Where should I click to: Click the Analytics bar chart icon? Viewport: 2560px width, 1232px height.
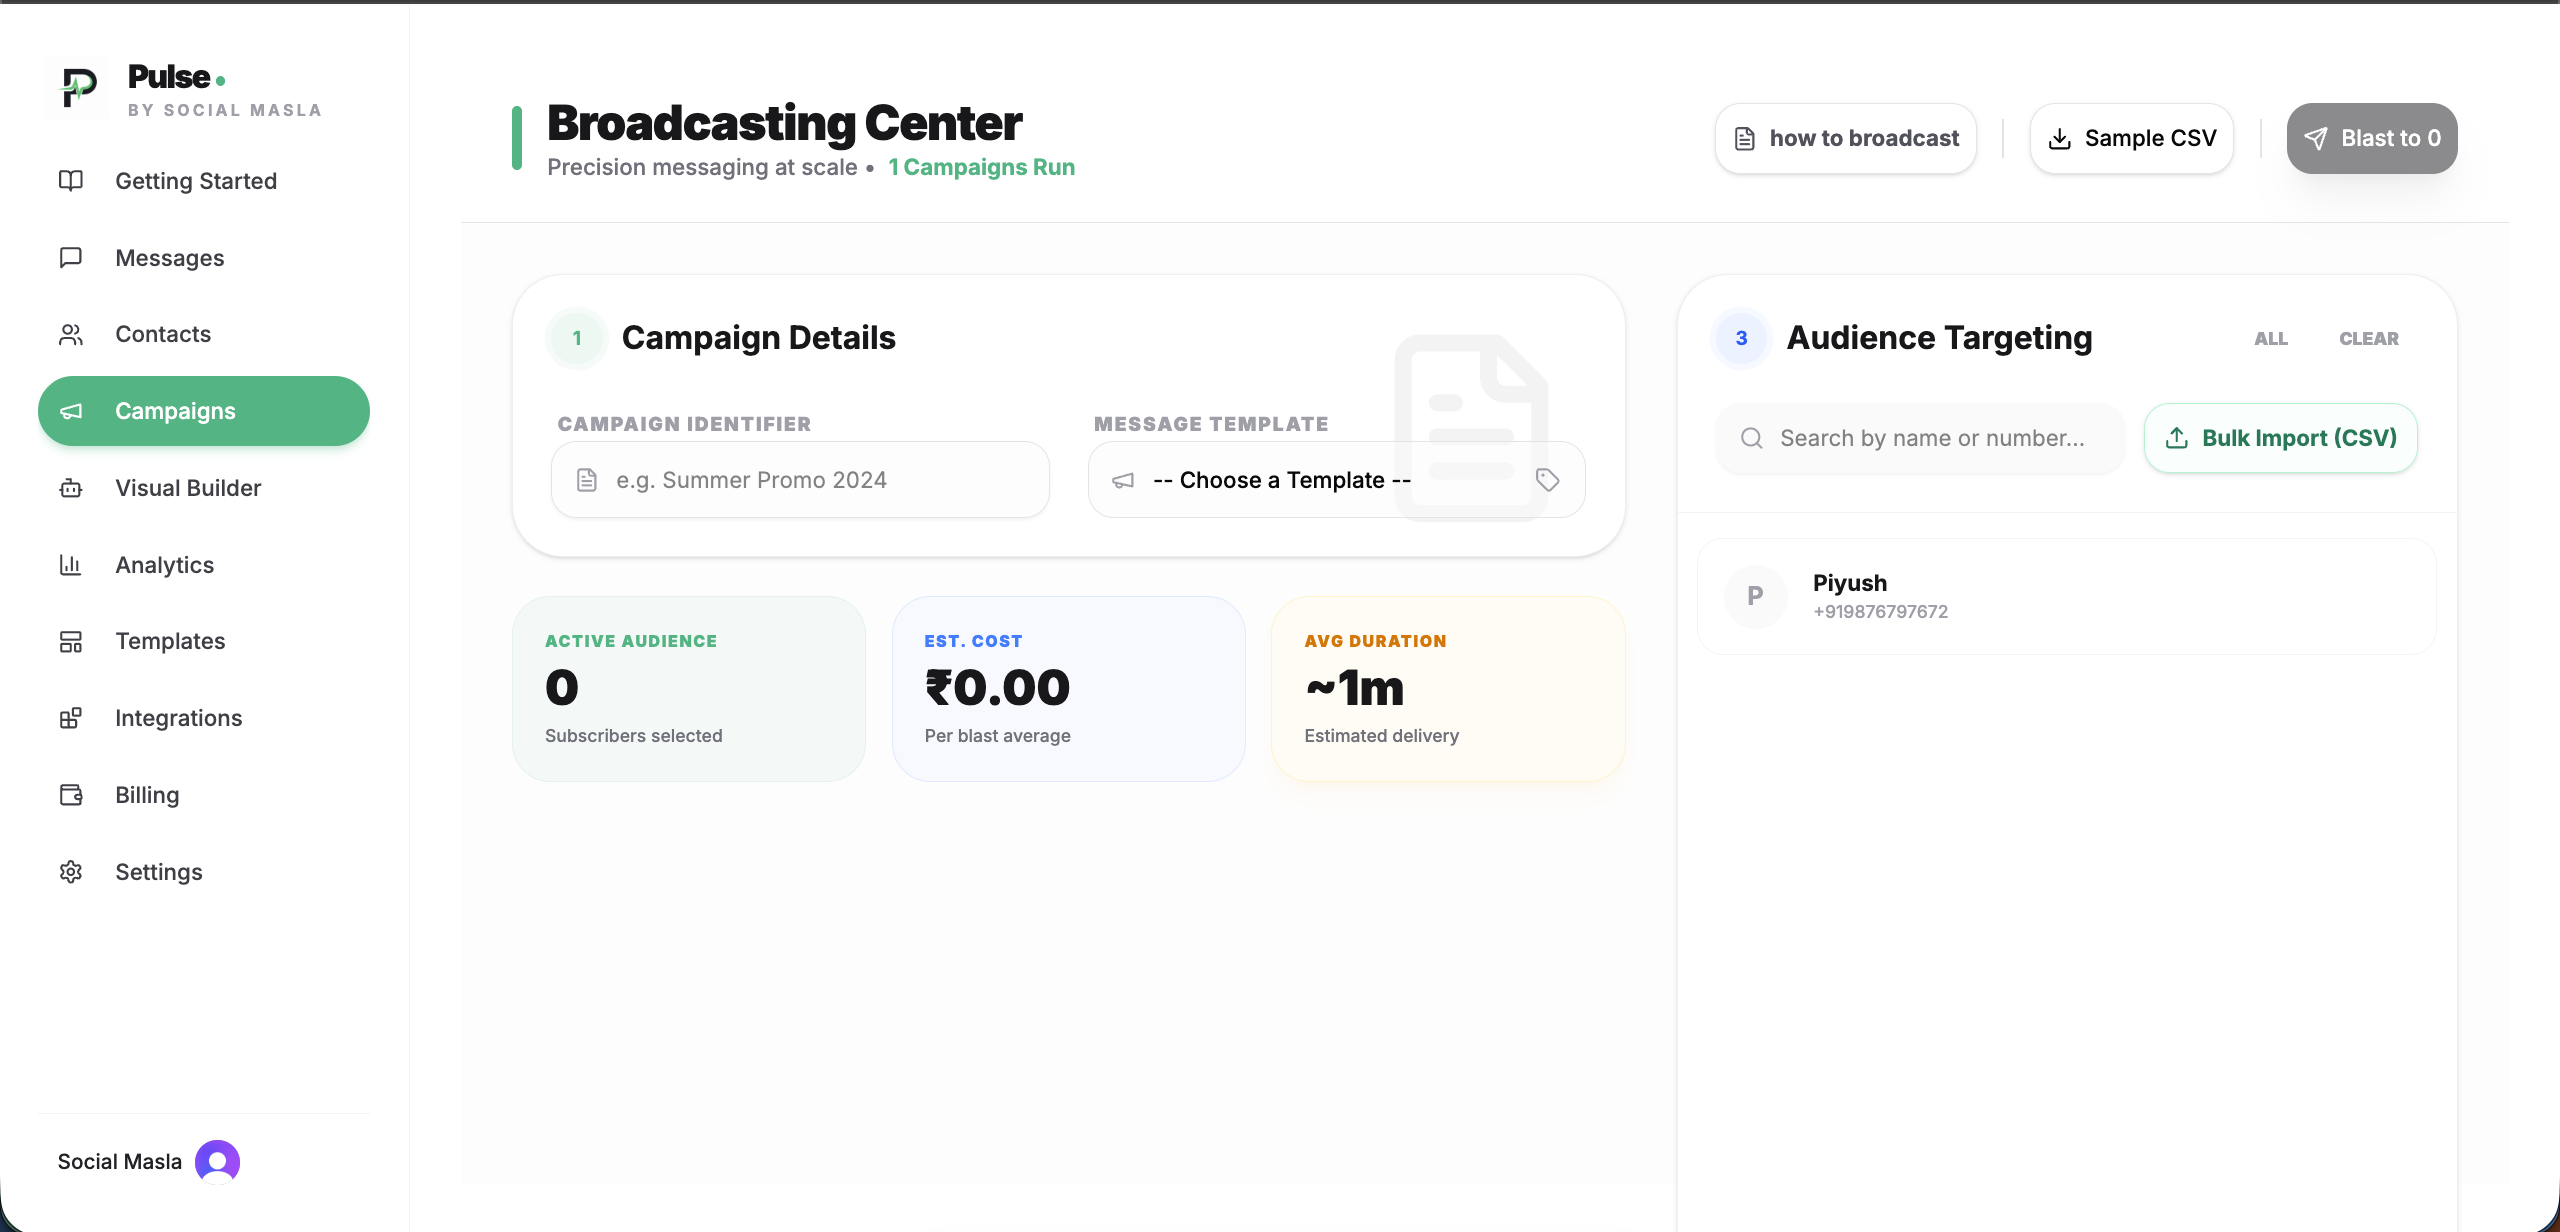tap(71, 565)
